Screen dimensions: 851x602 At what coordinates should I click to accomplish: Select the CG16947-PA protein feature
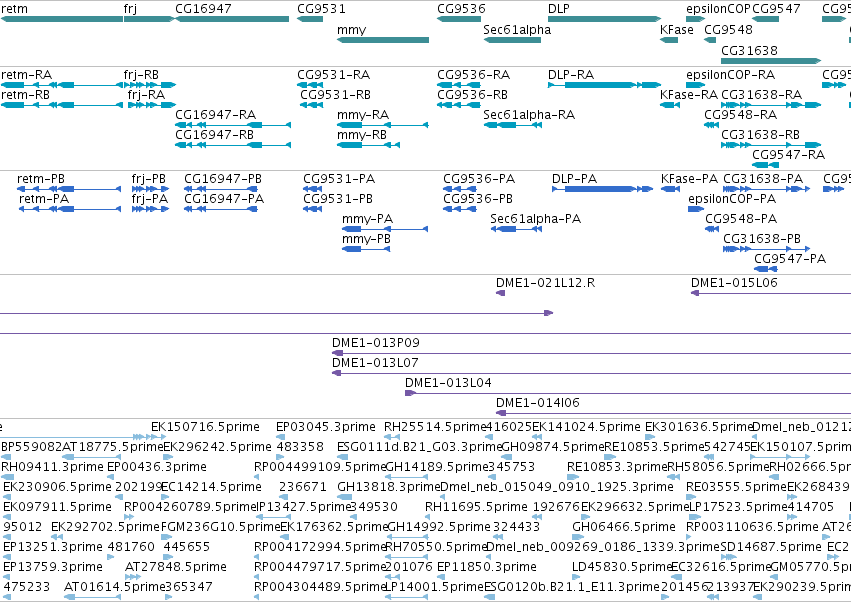221,209
